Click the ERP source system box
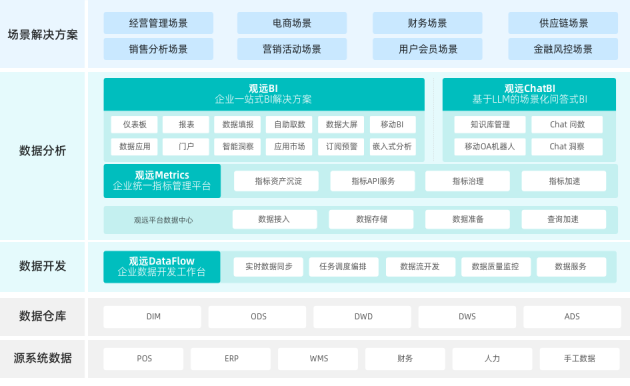This screenshot has height=386, width=630. click(231, 359)
